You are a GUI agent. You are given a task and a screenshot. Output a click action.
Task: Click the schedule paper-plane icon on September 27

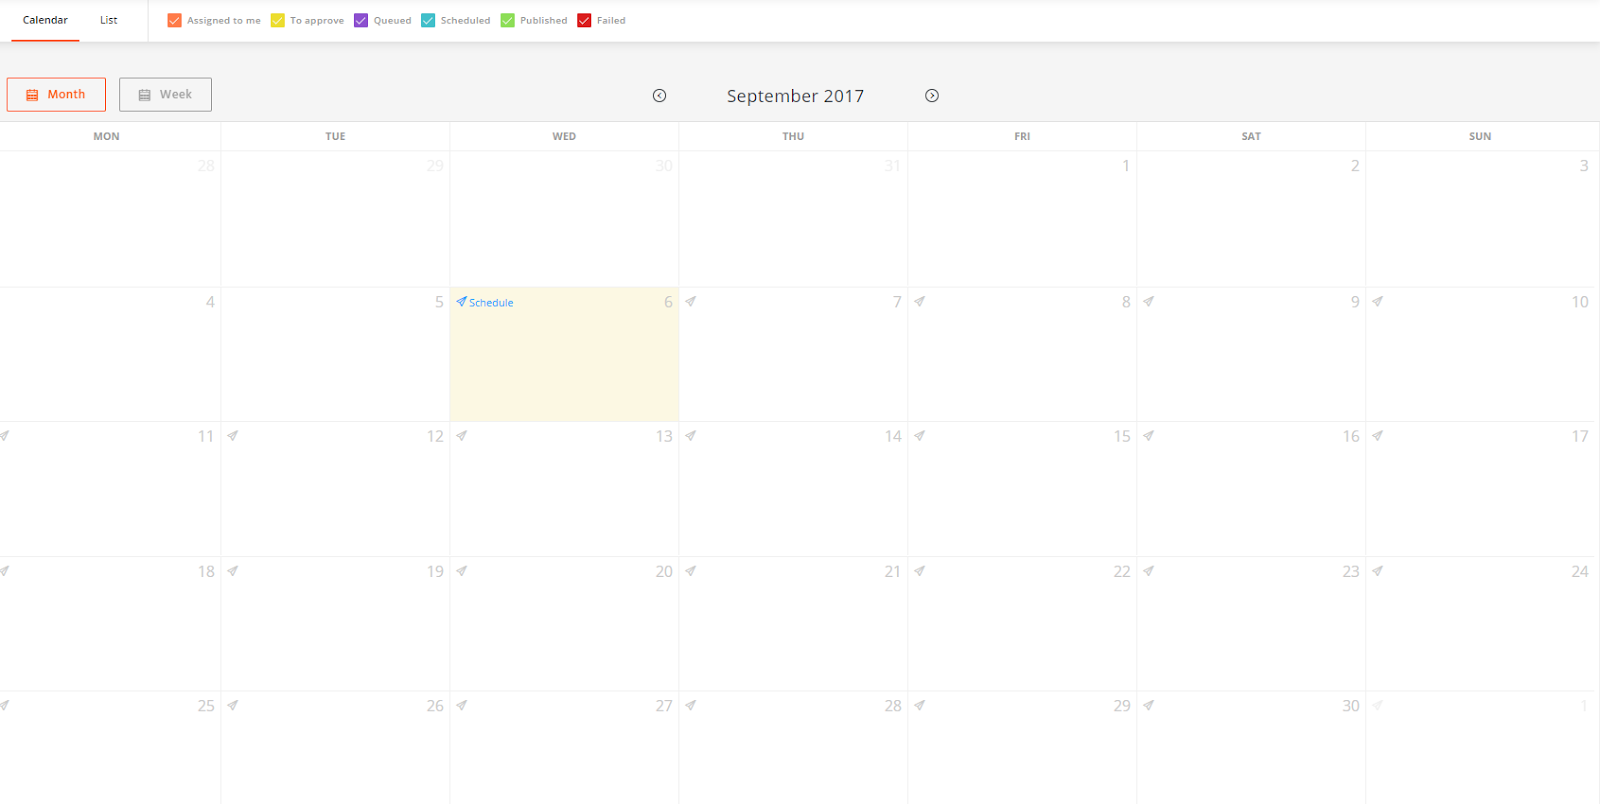(x=462, y=705)
